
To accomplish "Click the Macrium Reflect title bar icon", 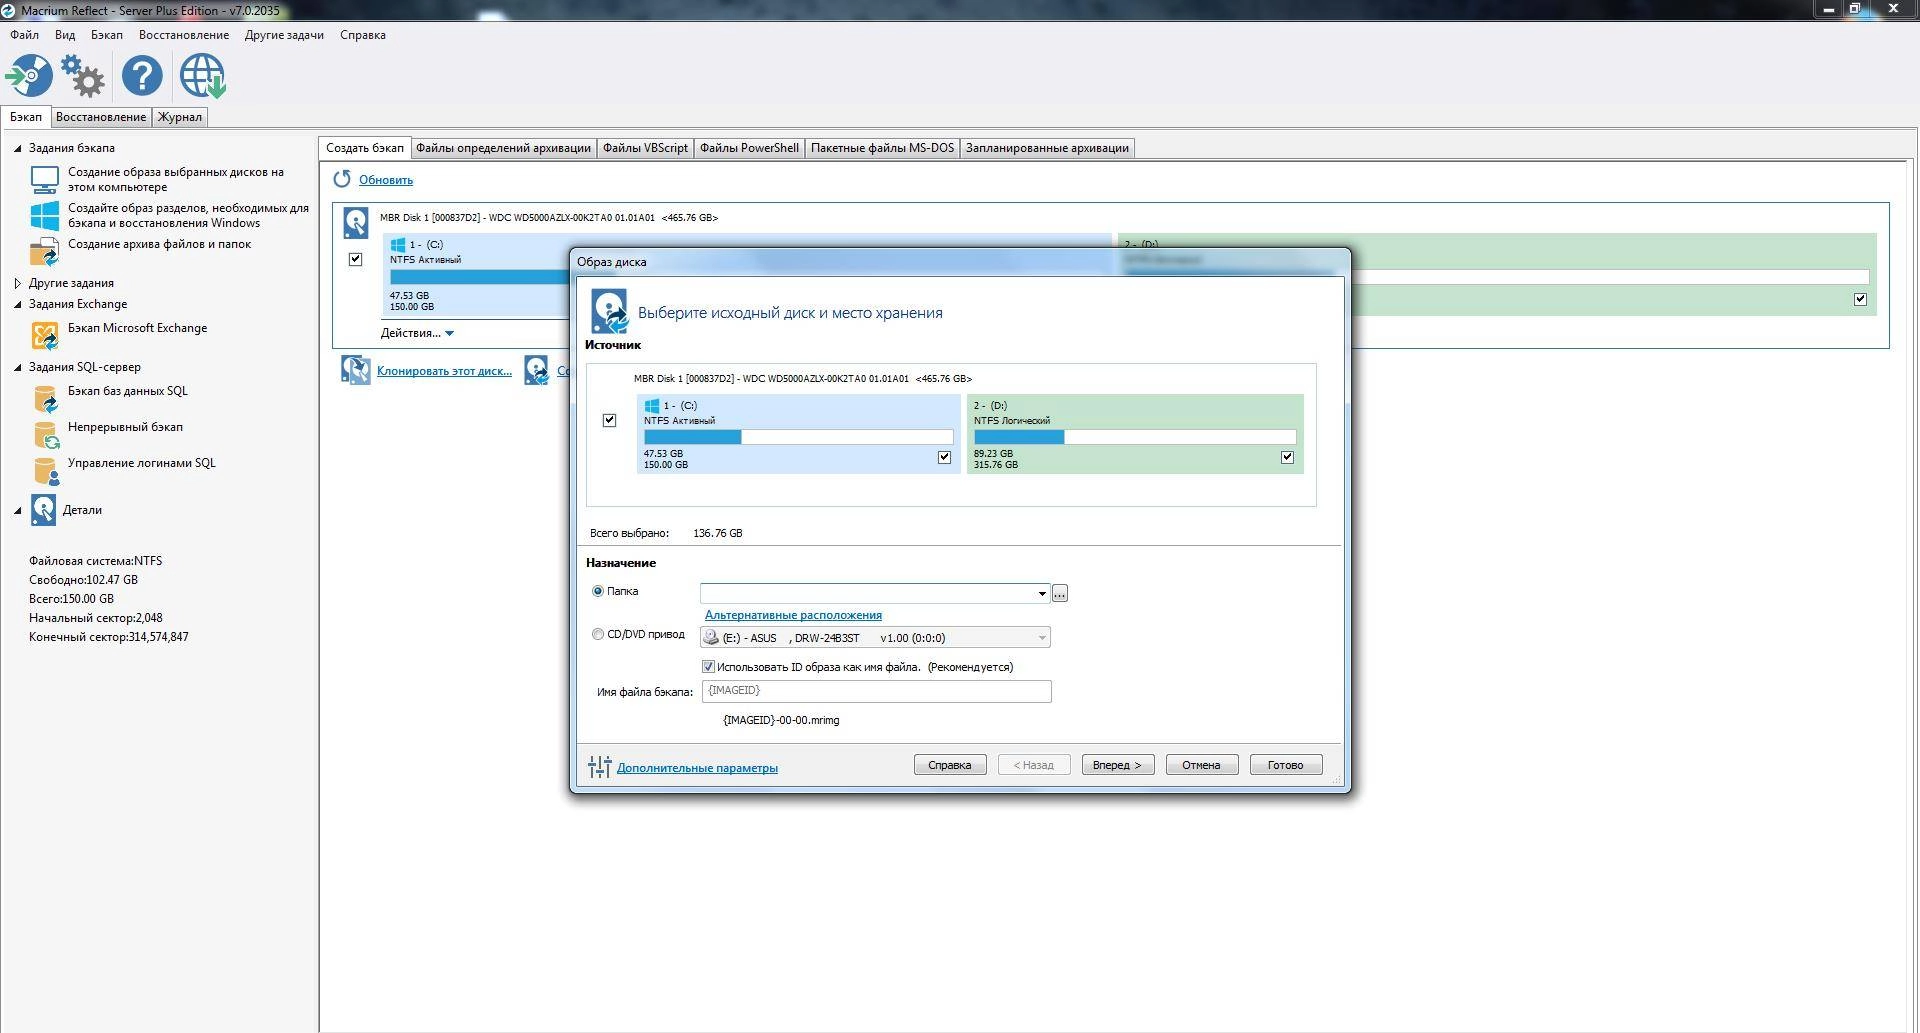I will point(8,10).
